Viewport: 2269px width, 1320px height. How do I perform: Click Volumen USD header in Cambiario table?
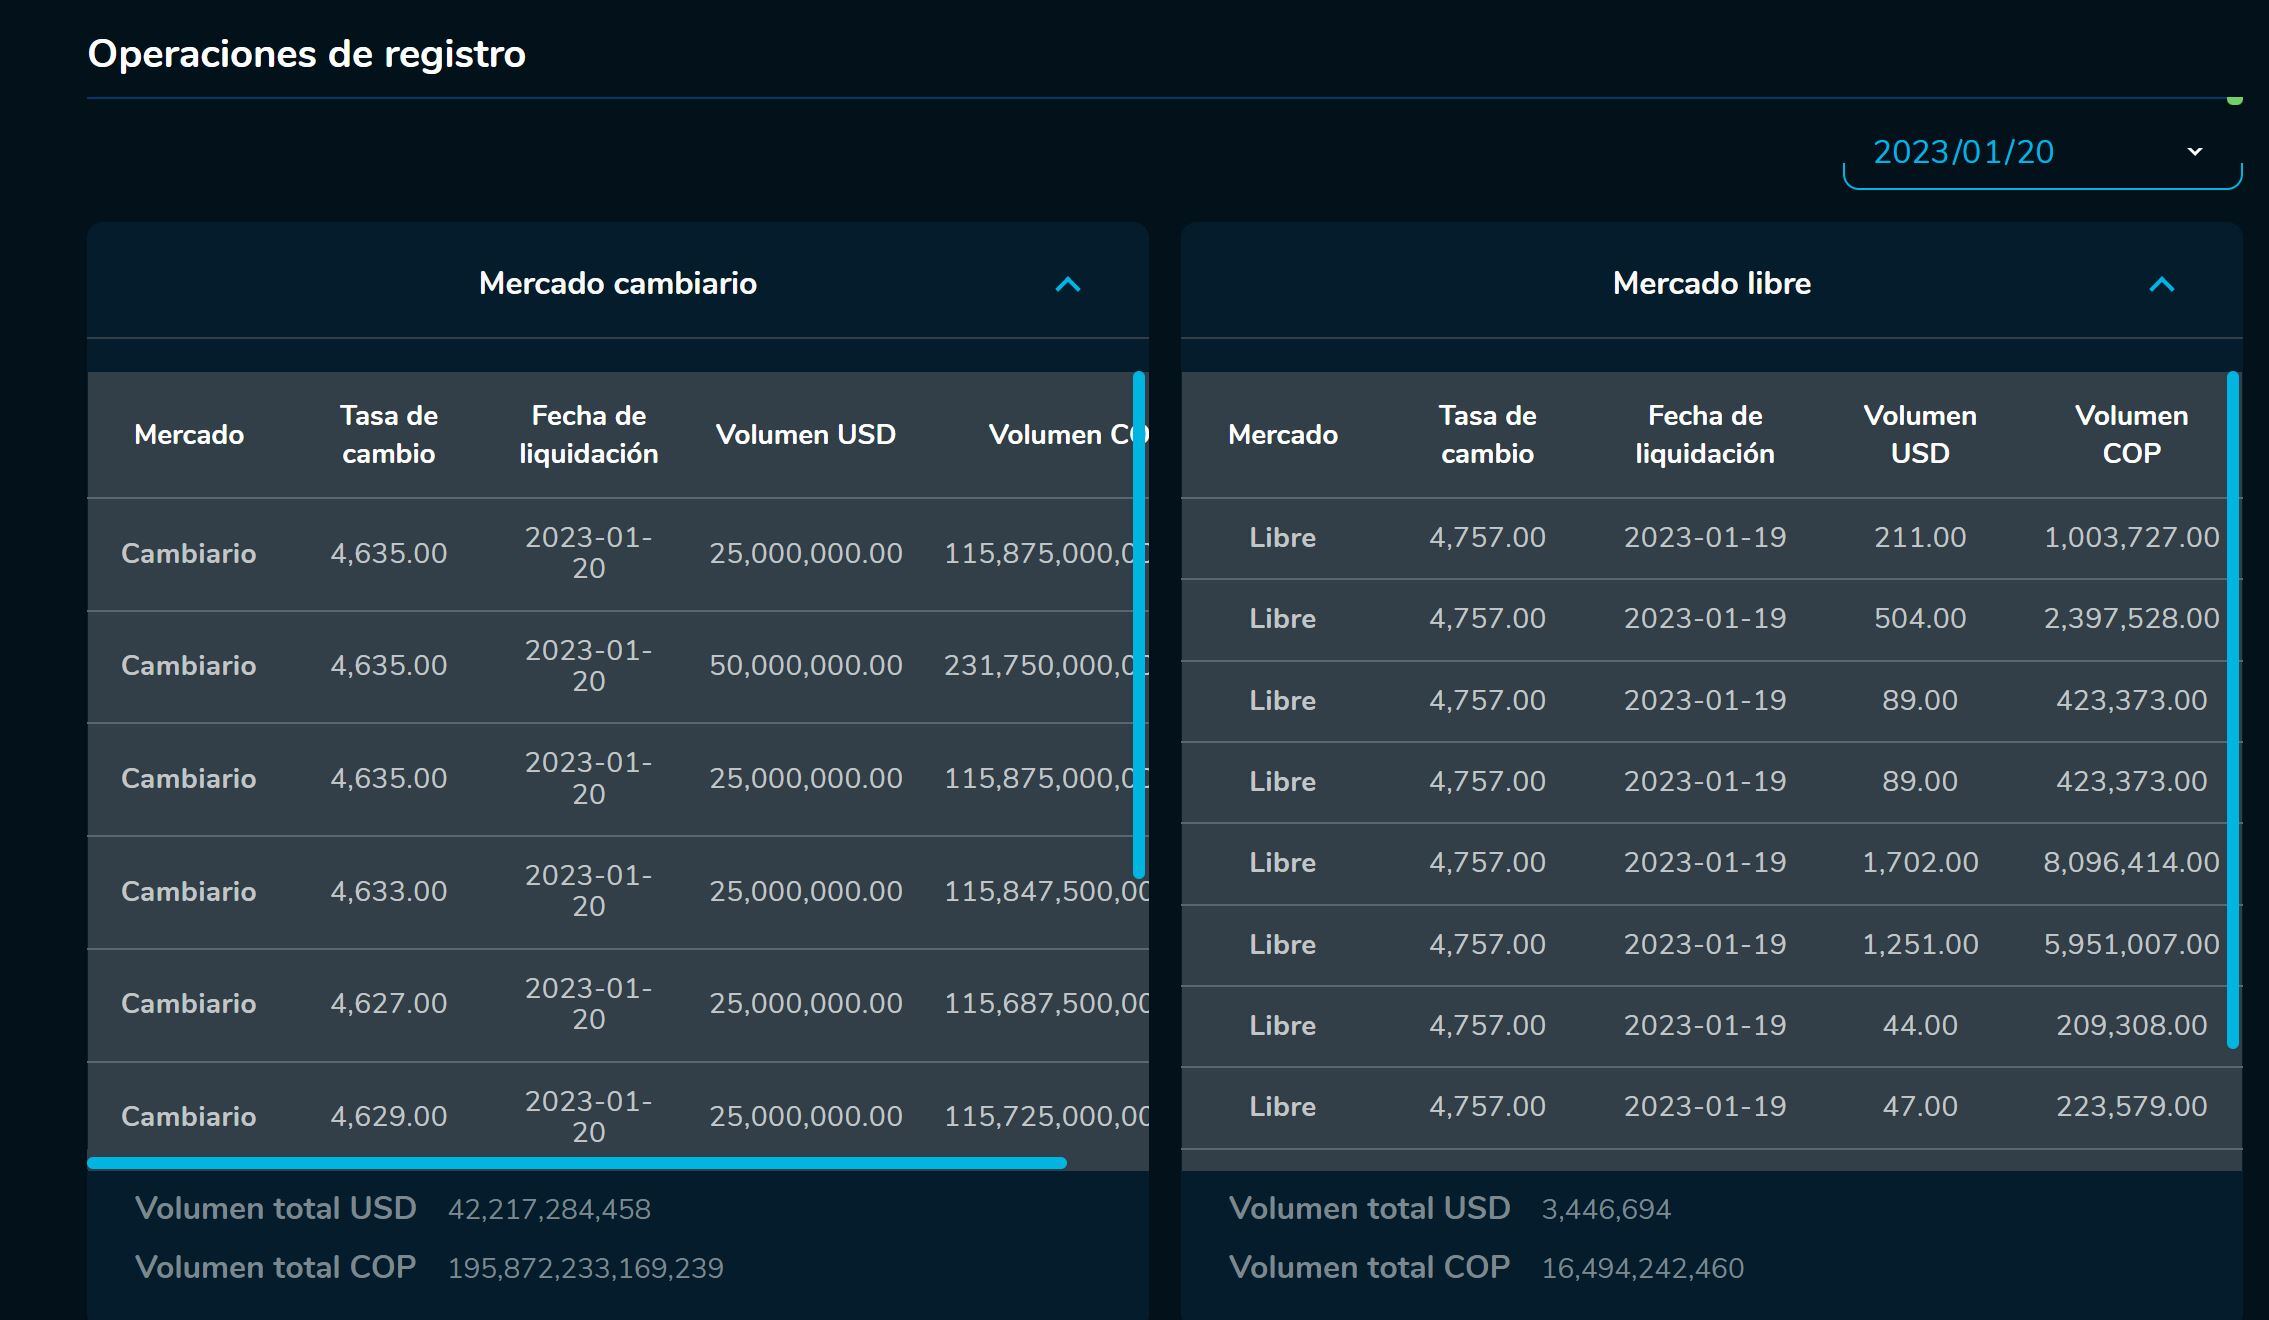coord(805,435)
